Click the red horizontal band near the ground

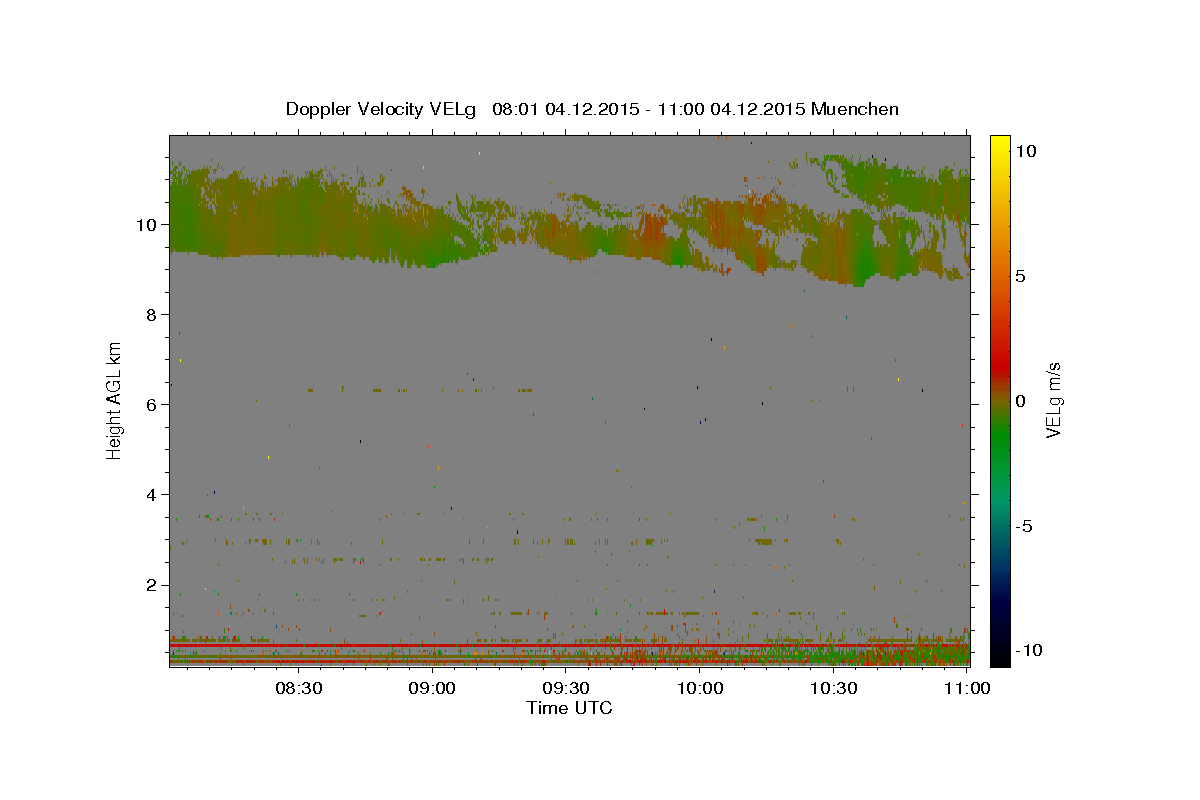pos(569,646)
